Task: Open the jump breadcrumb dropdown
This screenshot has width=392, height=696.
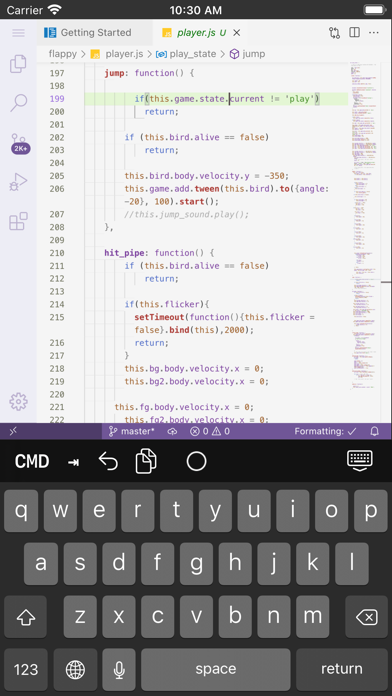Action: 247,54
